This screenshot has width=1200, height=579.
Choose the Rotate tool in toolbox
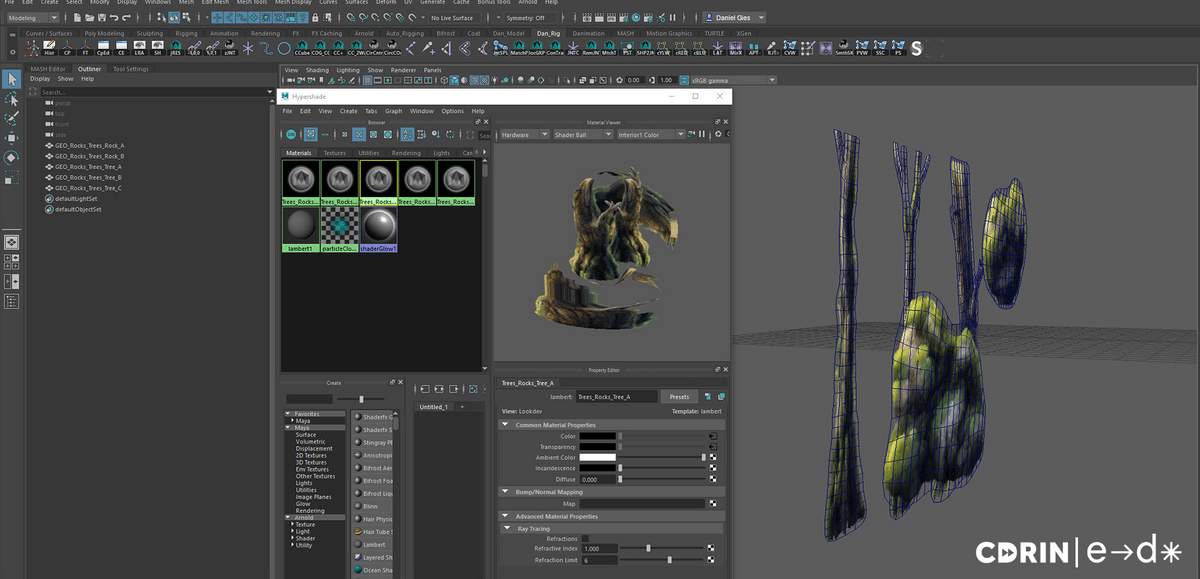pos(11,157)
